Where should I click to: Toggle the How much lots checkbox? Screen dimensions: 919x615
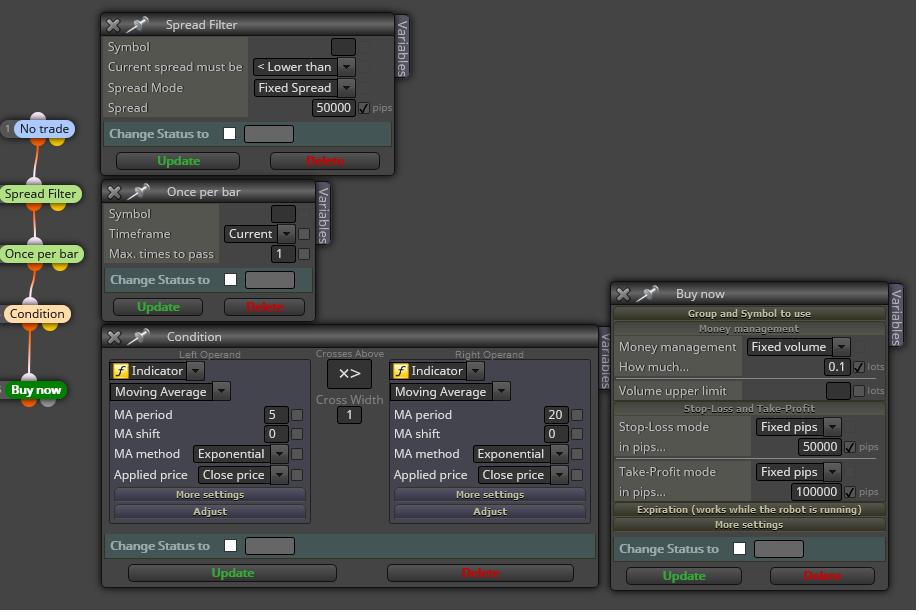coord(859,368)
